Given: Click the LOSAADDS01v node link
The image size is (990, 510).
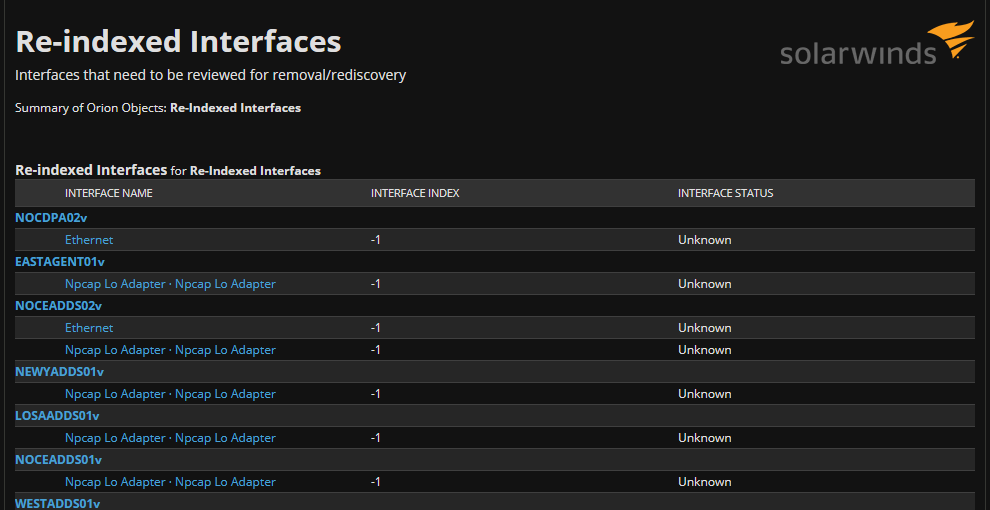Looking at the screenshot, I should tap(58, 415).
